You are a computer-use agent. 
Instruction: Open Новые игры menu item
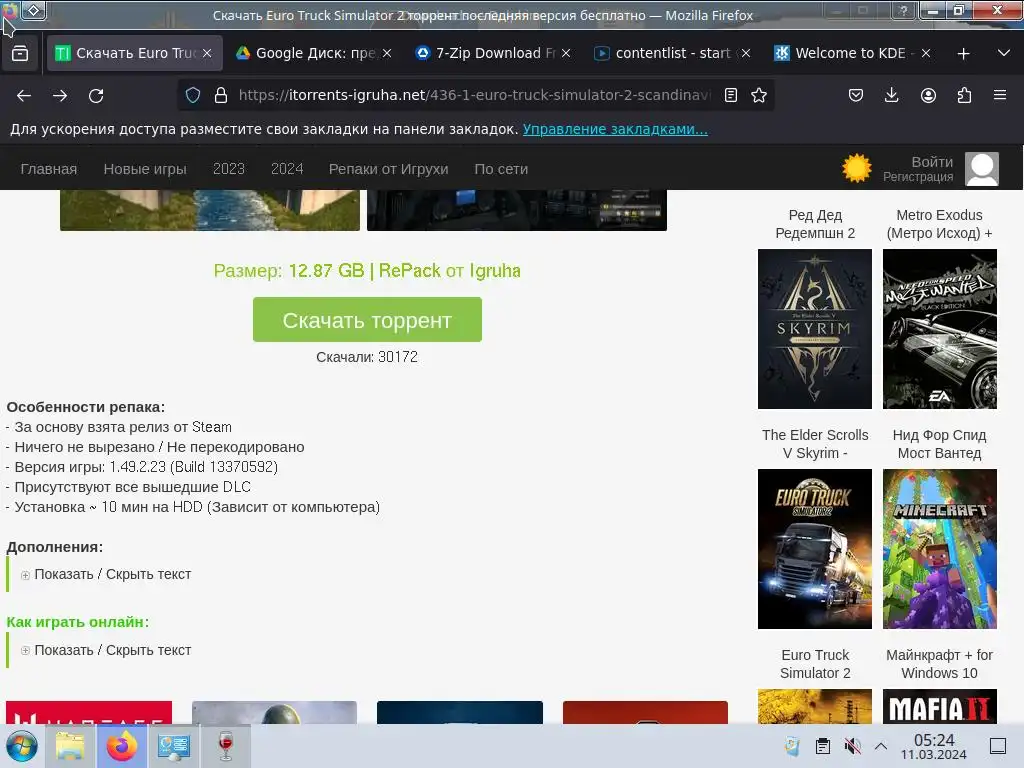145,169
